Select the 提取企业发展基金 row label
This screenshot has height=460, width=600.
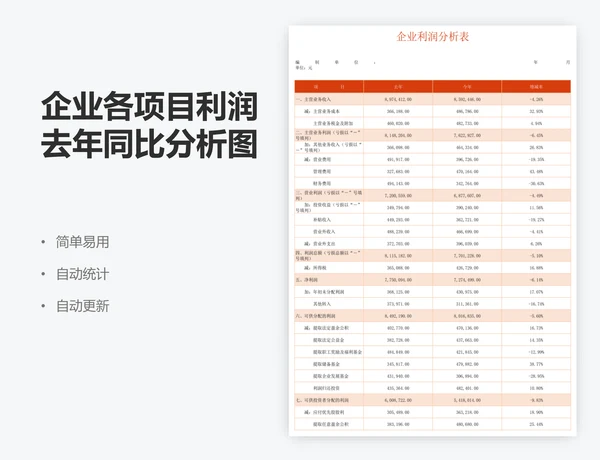[x=331, y=376]
